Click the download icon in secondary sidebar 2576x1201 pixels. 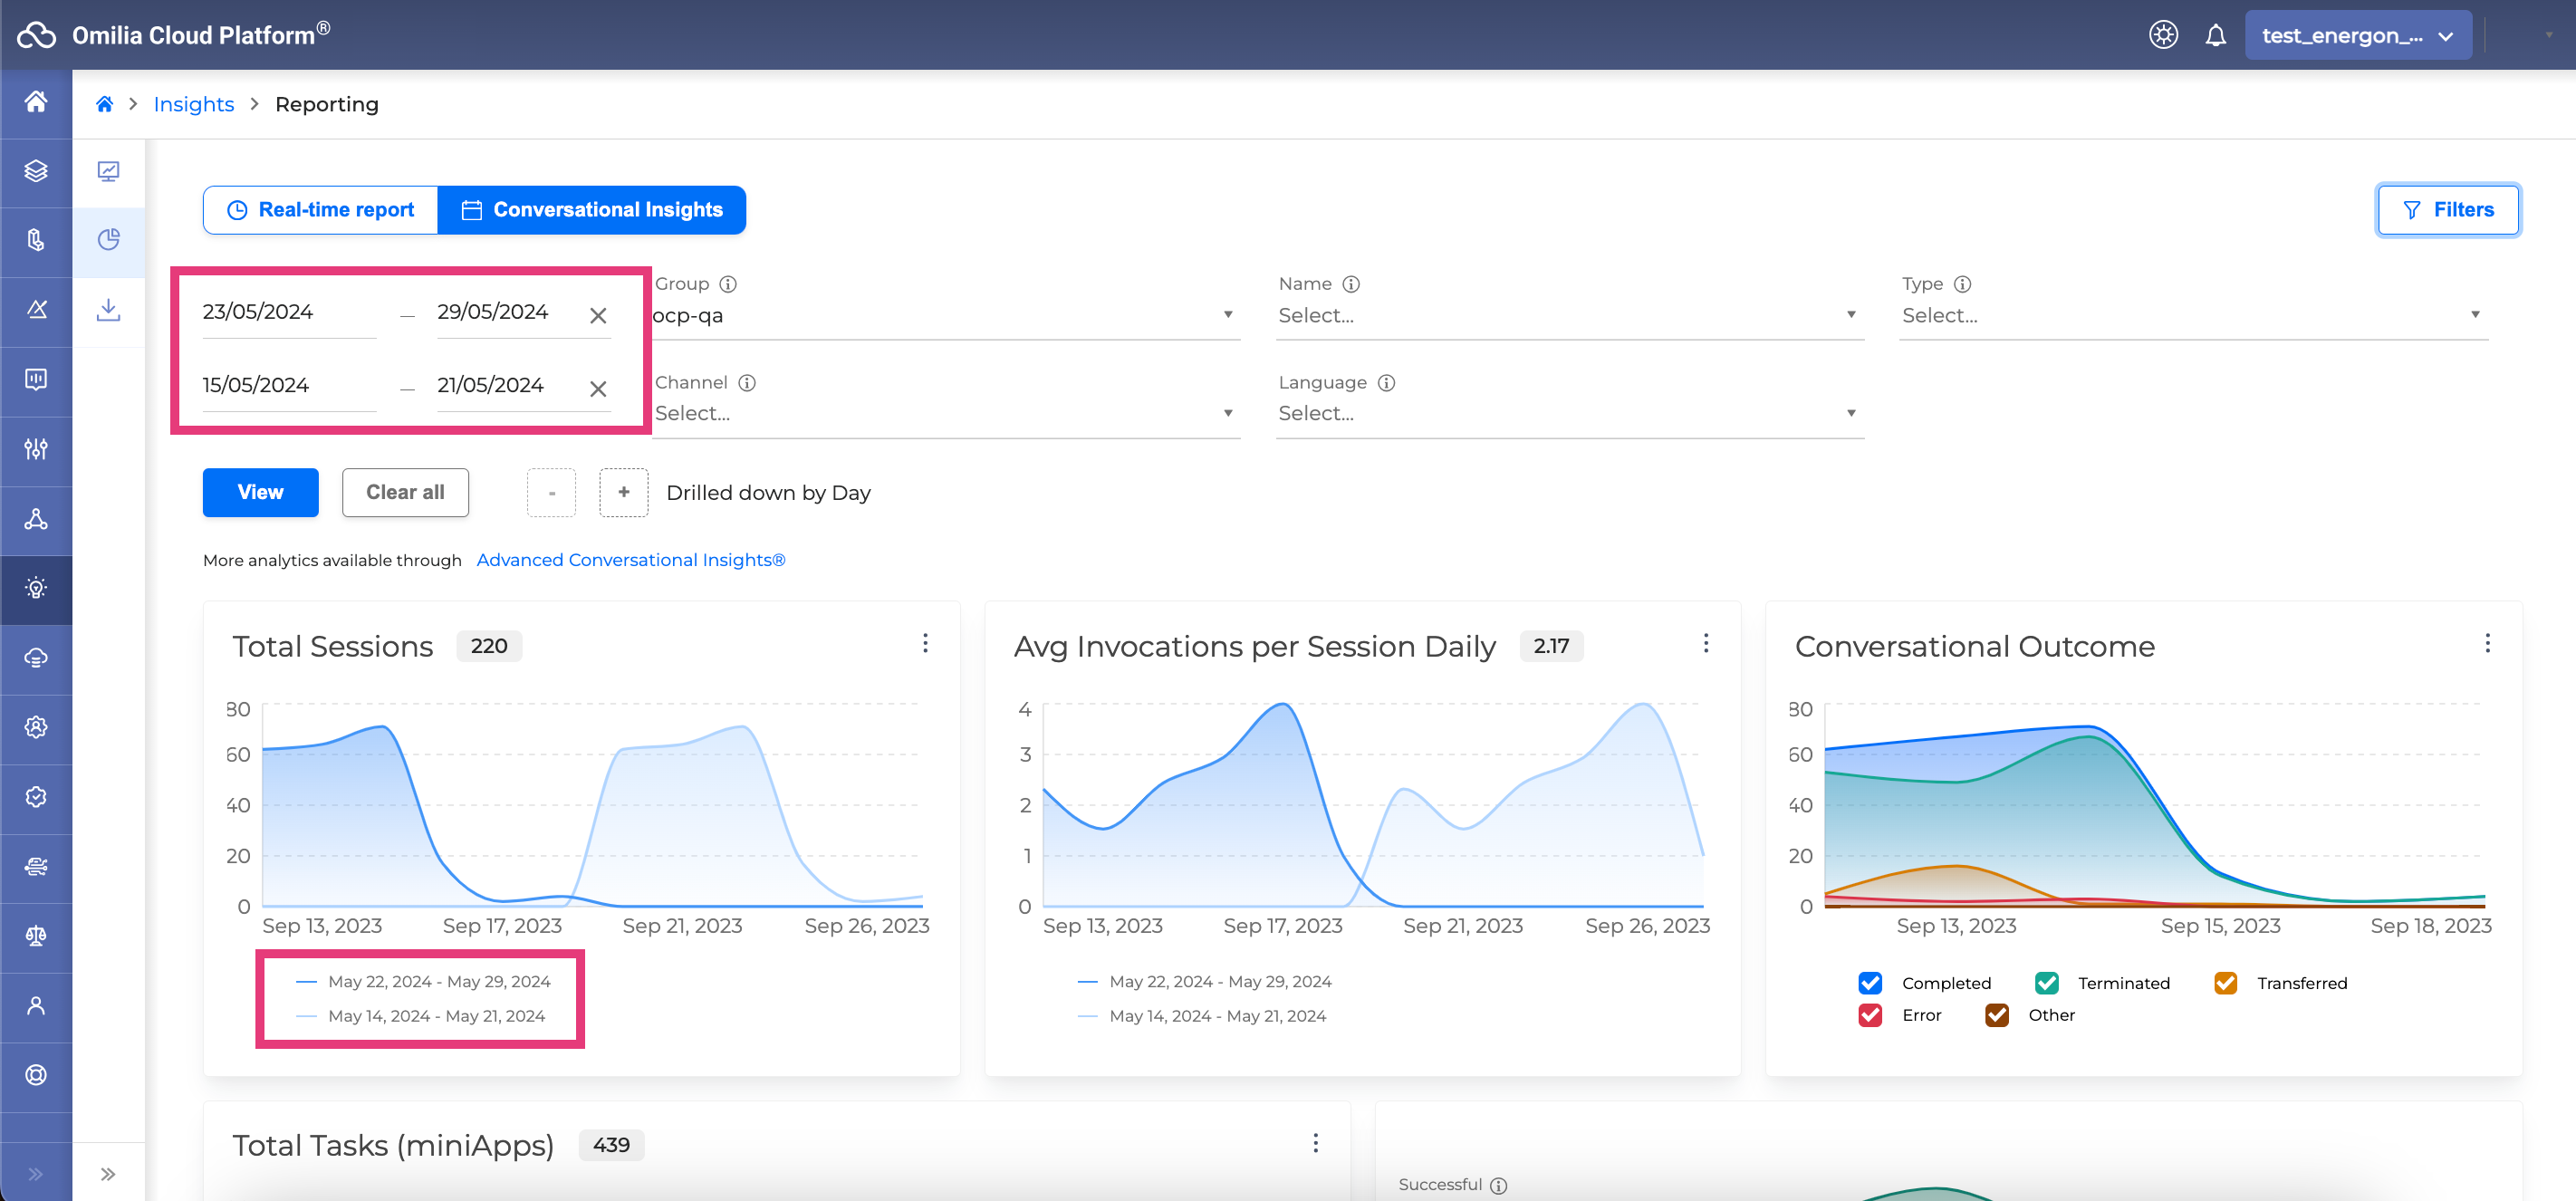[x=108, y=310]
